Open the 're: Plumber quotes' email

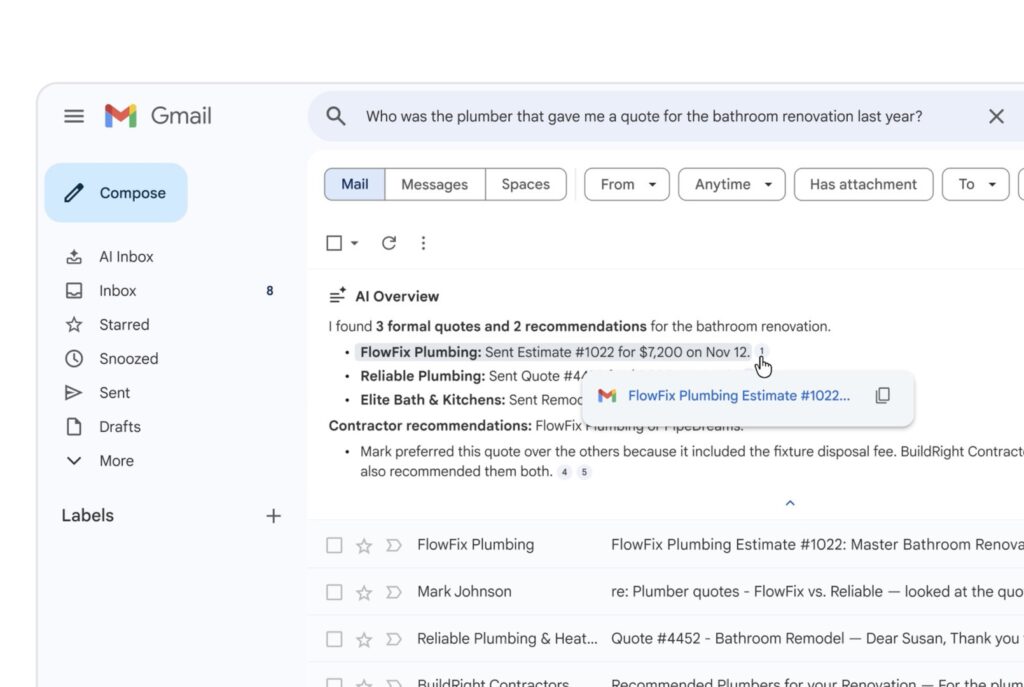(666, 592)
